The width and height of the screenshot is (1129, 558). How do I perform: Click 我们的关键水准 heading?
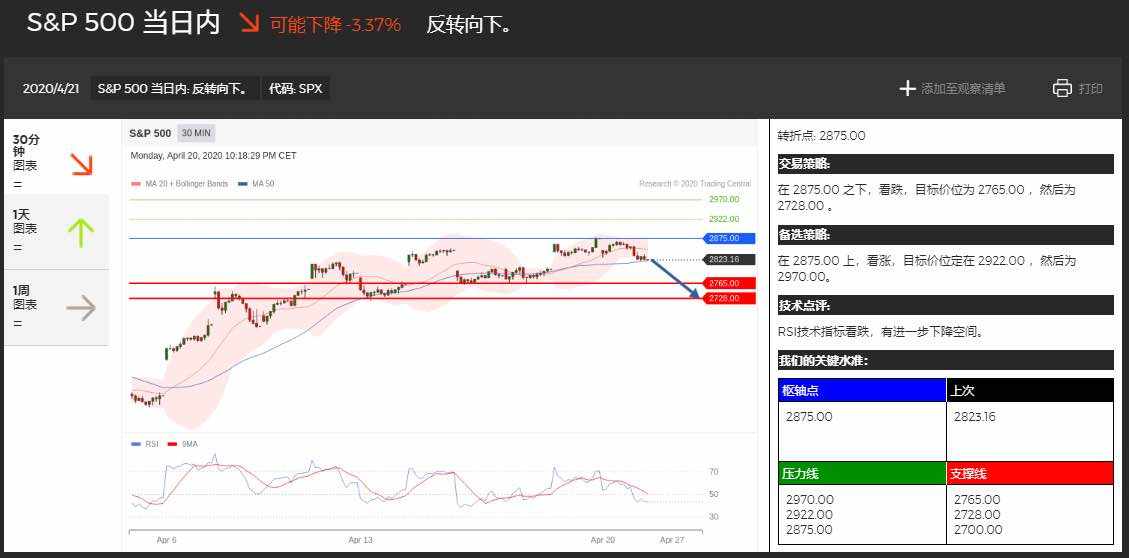pyautogui.click(x=945, y=360)
